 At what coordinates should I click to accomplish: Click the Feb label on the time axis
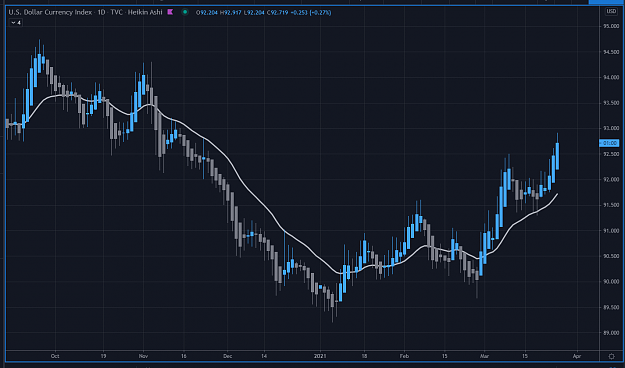404,356
